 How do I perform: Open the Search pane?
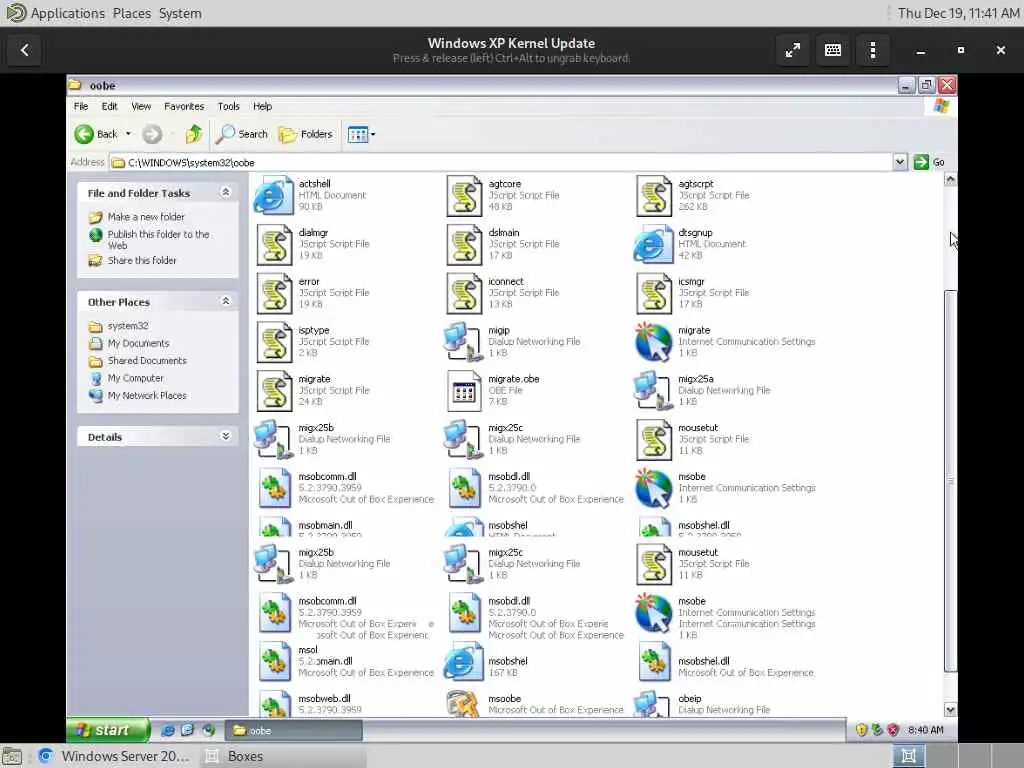pyautogui.click(x=242, y=134)
